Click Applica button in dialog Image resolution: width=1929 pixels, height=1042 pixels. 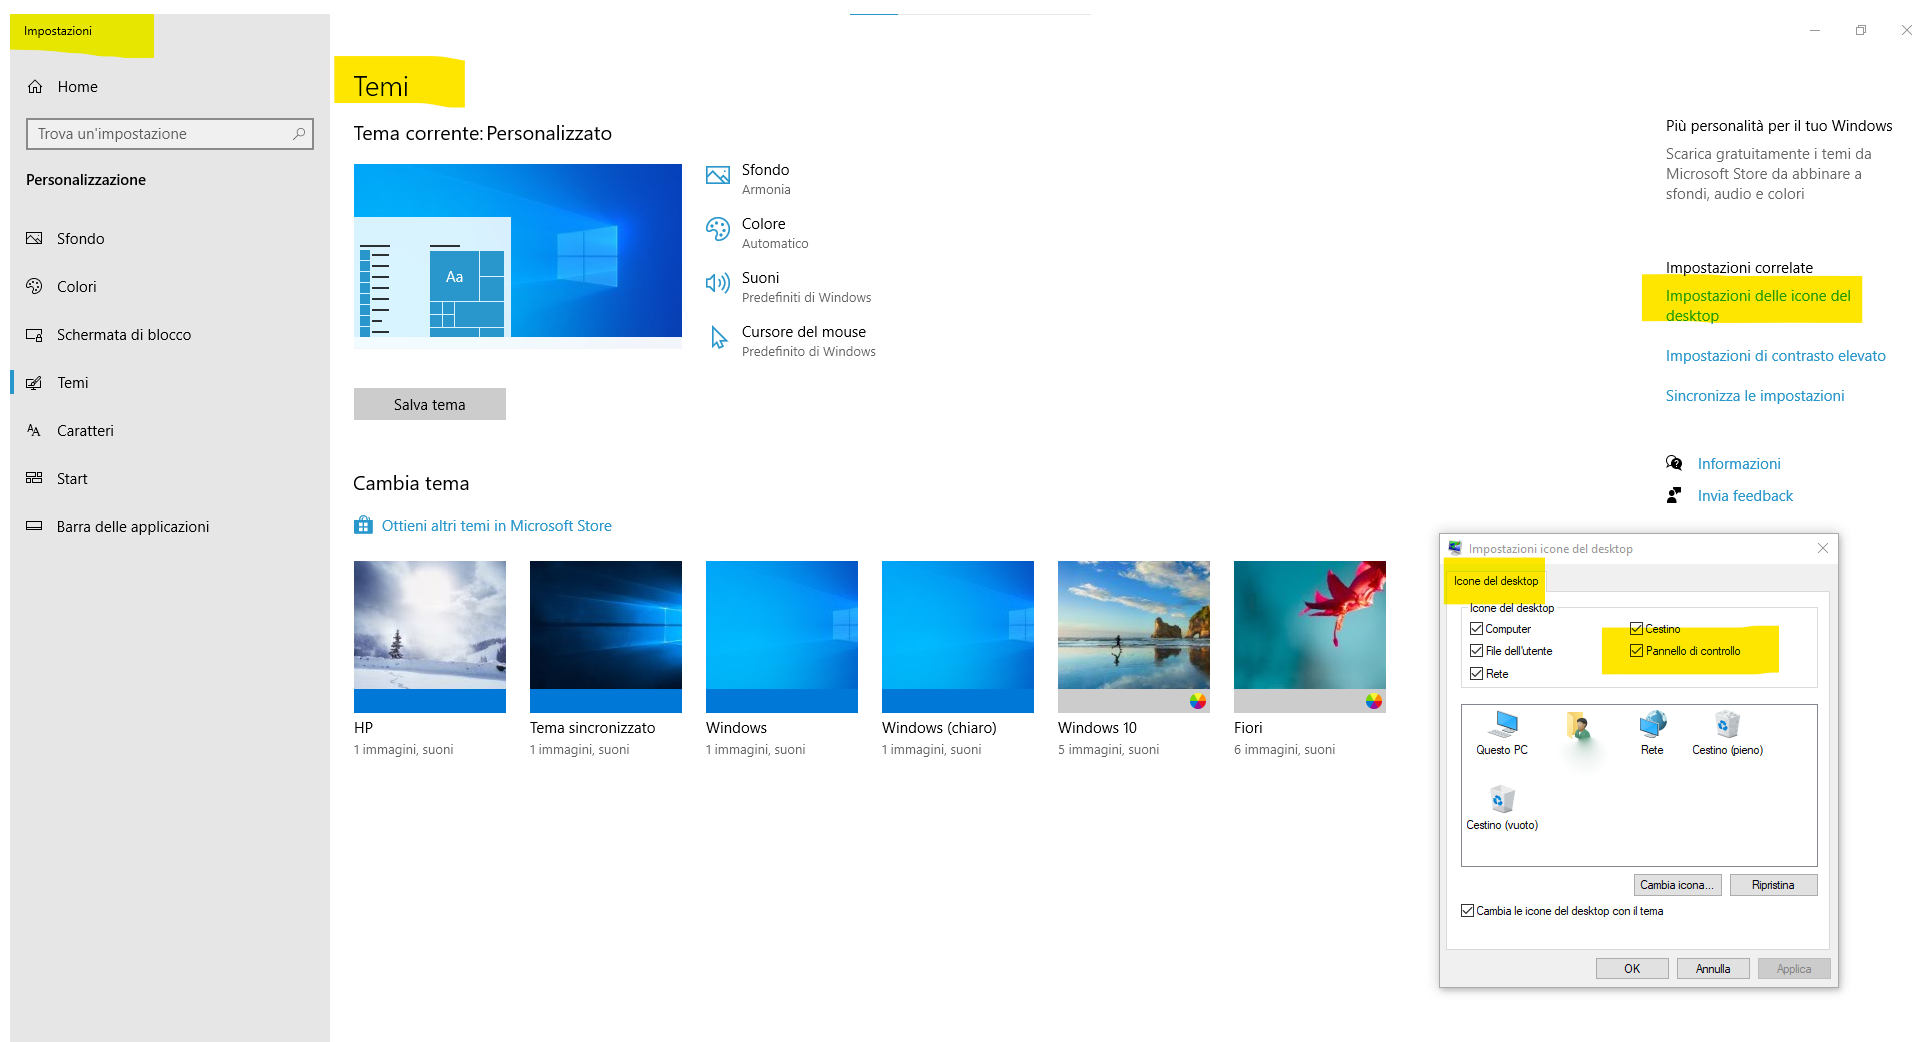tap(1794, 969)
